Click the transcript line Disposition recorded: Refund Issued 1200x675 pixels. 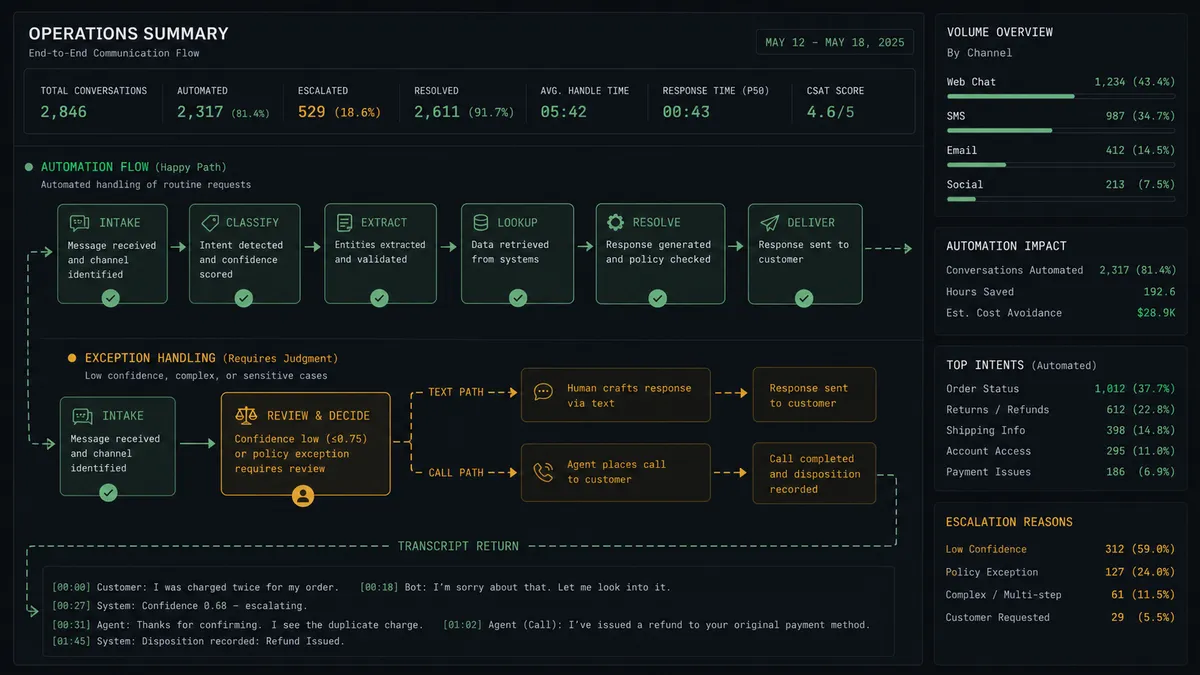tap(198, 641)
